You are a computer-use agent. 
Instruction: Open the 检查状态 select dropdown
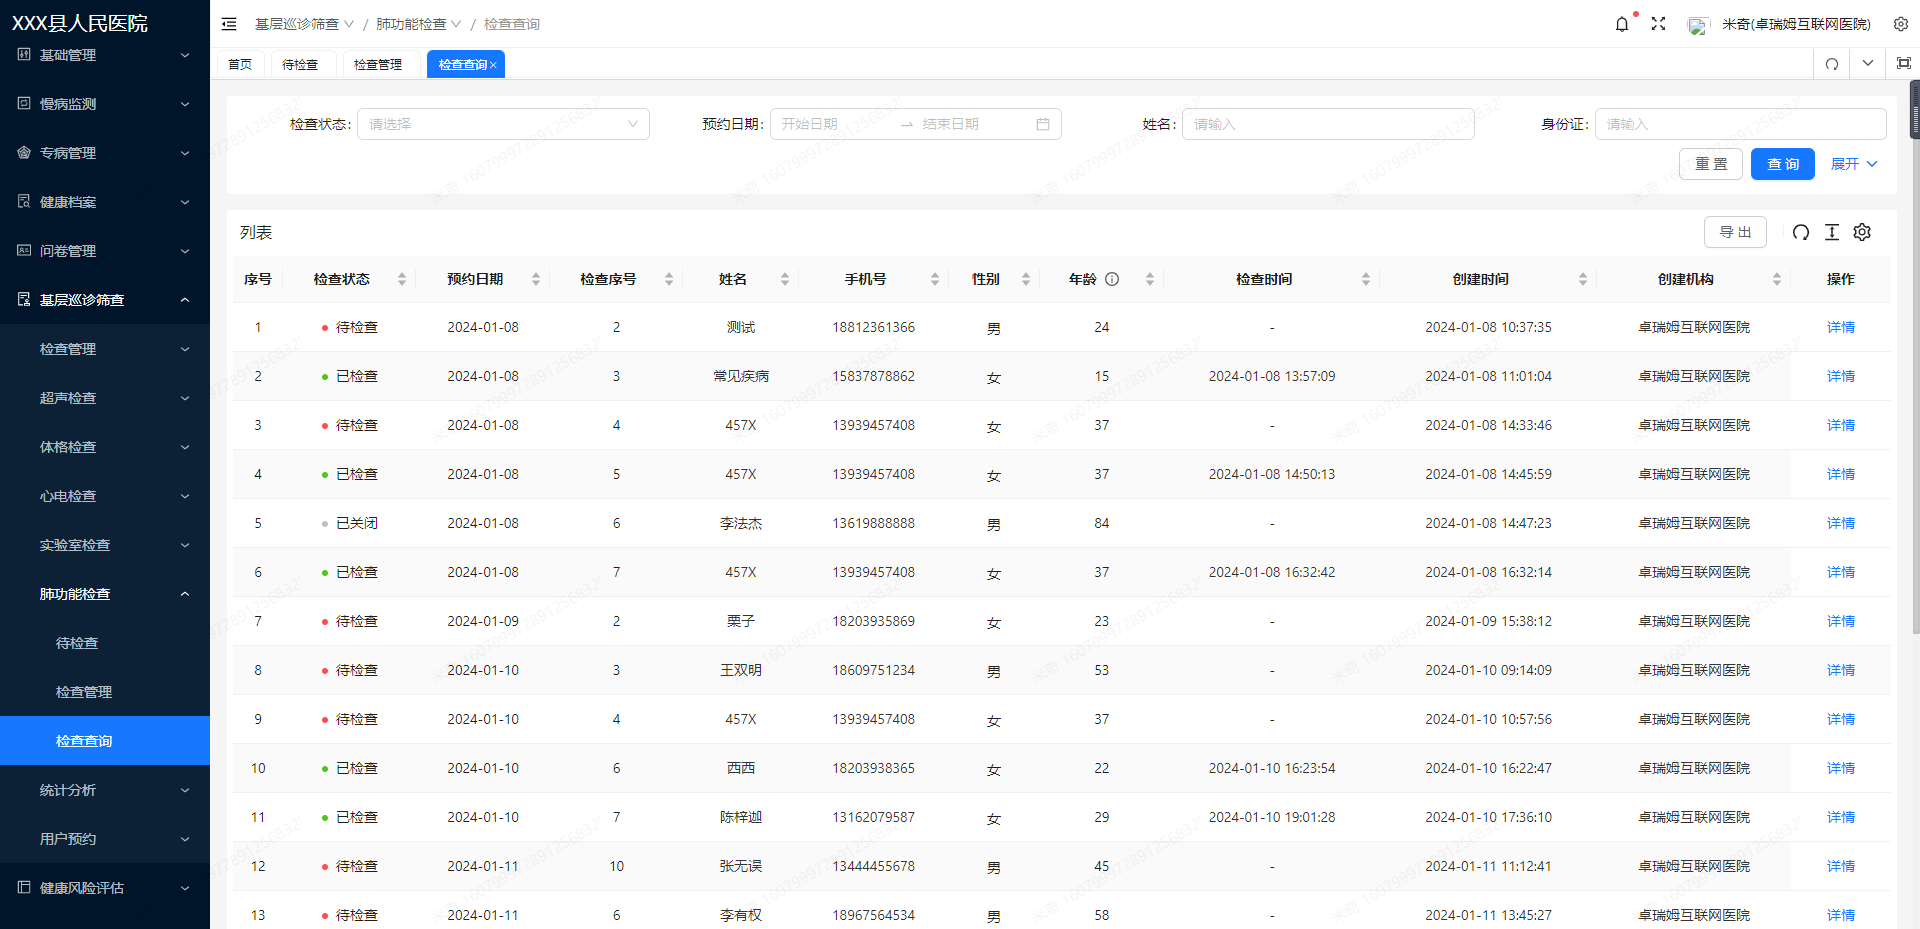pyautogui.click(x=503, y=124)
